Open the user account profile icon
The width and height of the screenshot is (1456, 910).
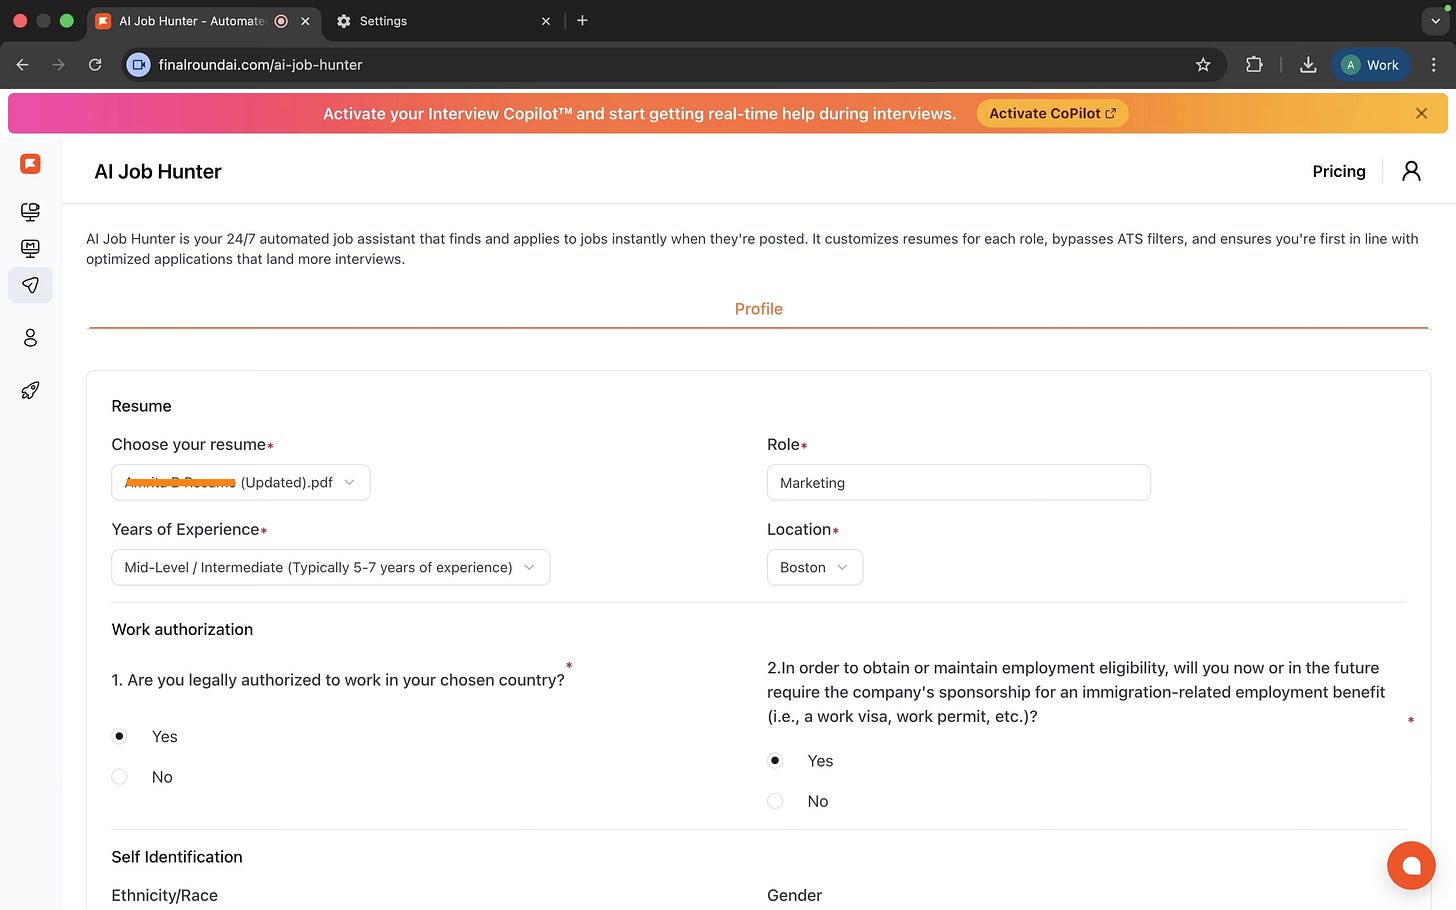click(1411, 171)
